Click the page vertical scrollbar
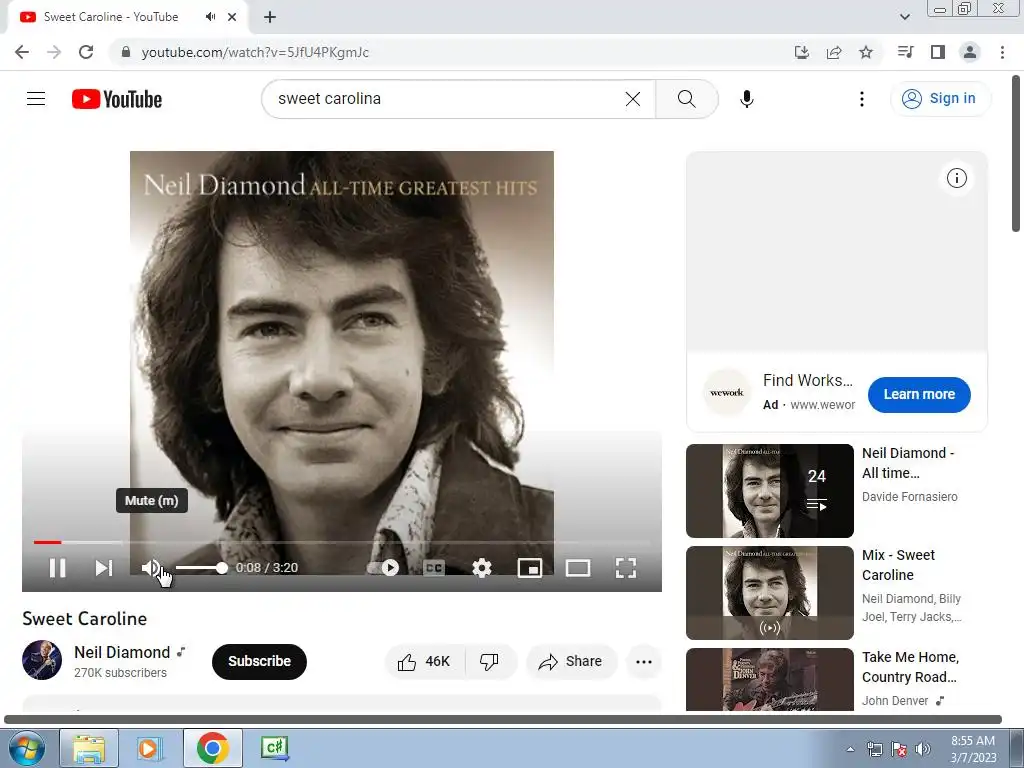Image resolution: width=1024 pixels, height=768 pixels. tap(1016, 153)
